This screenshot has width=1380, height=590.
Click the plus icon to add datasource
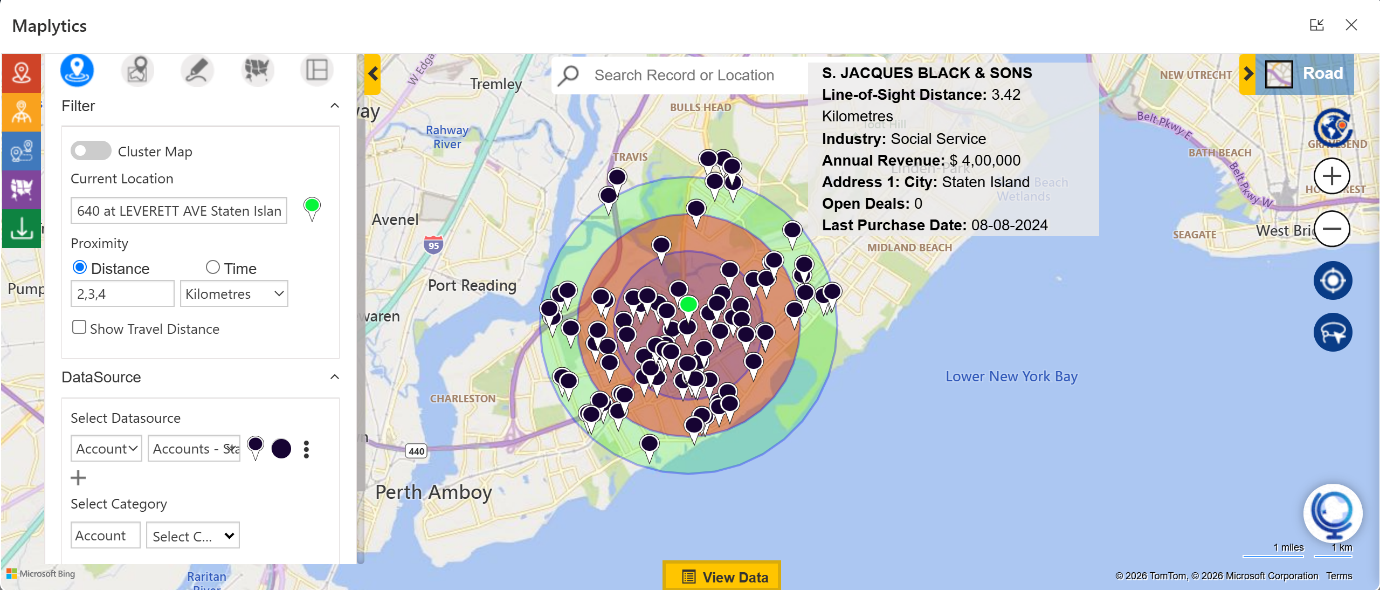(x=79, y=478)
